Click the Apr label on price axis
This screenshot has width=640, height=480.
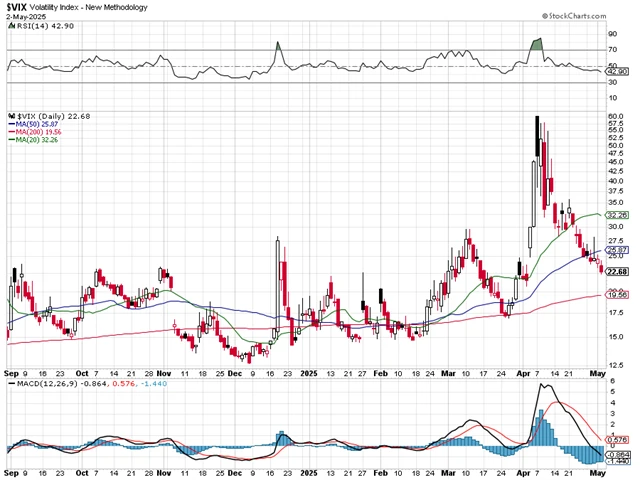[x=523, y=373]
